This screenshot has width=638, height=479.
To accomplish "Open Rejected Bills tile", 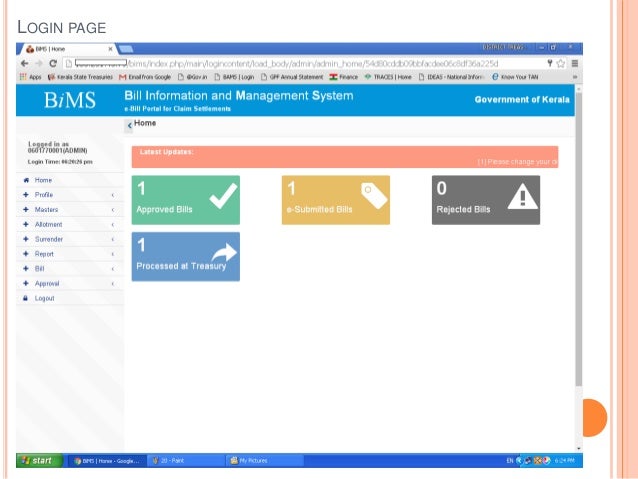I will [x=486, y=200].
